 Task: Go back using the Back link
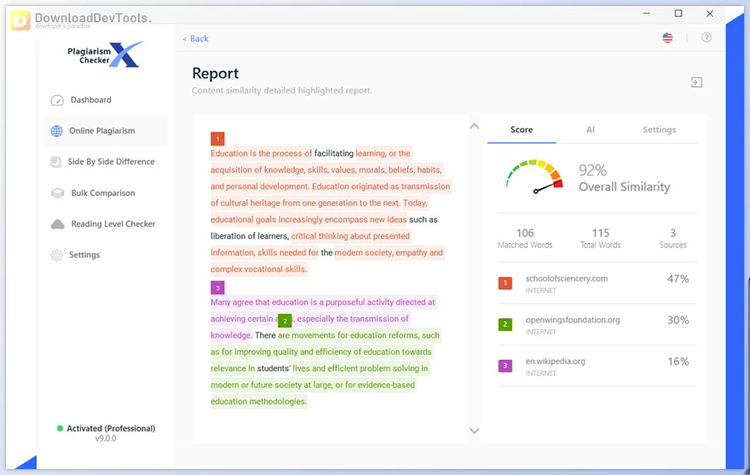tap(195, 39)
